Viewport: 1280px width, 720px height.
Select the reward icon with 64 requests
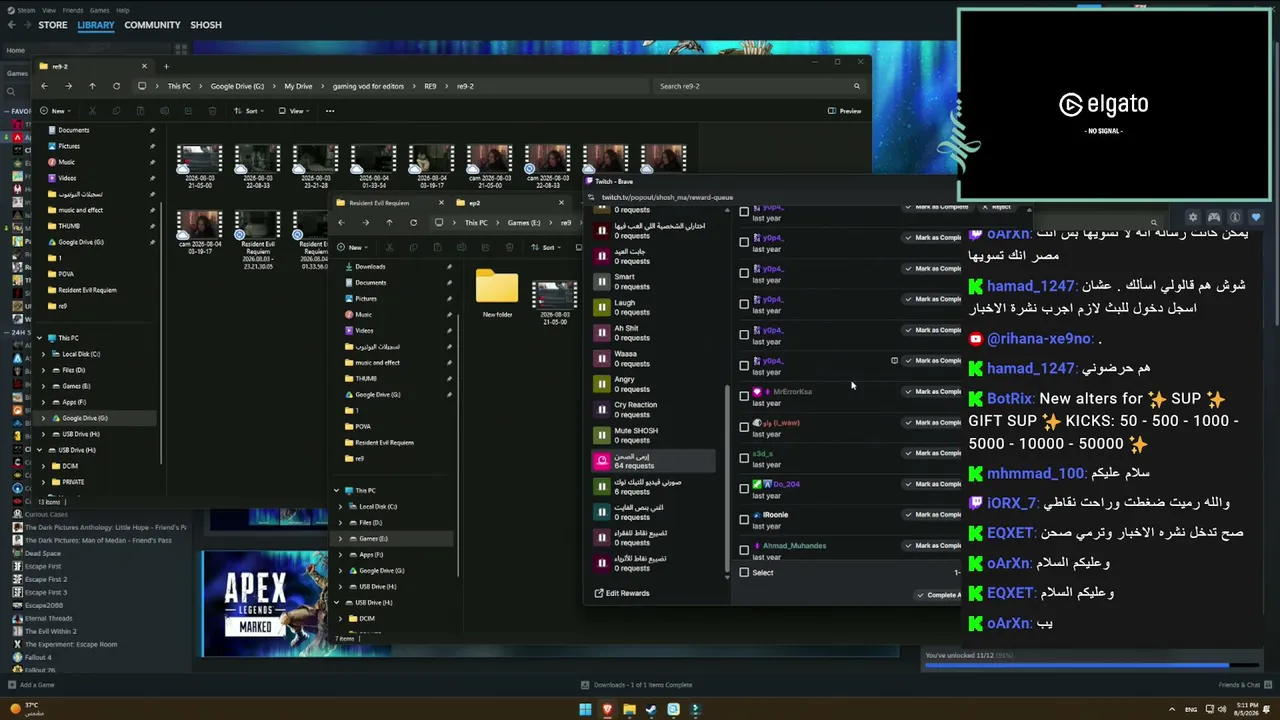pos(601,461)
